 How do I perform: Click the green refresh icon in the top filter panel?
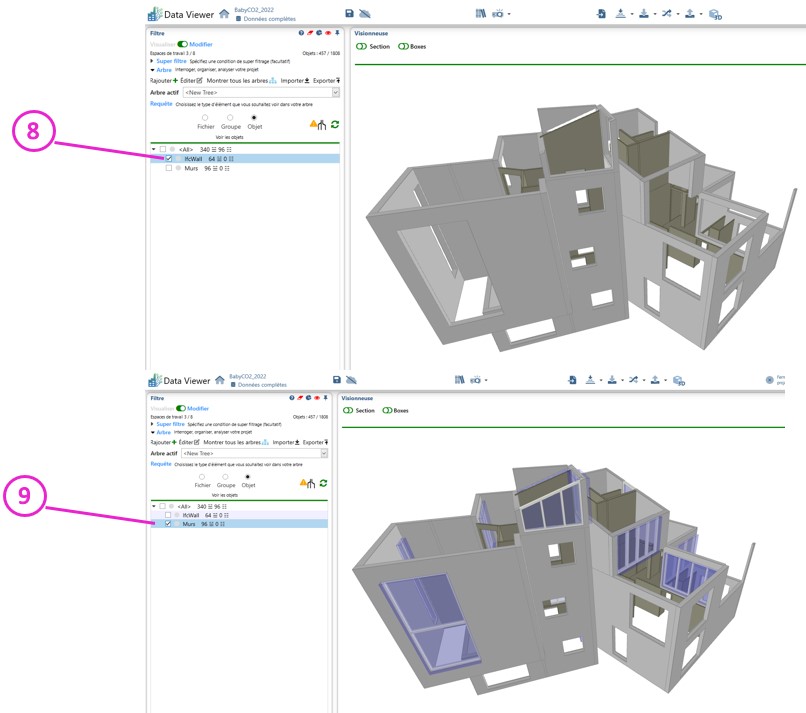pyautogui.click(x=335, y=125)
